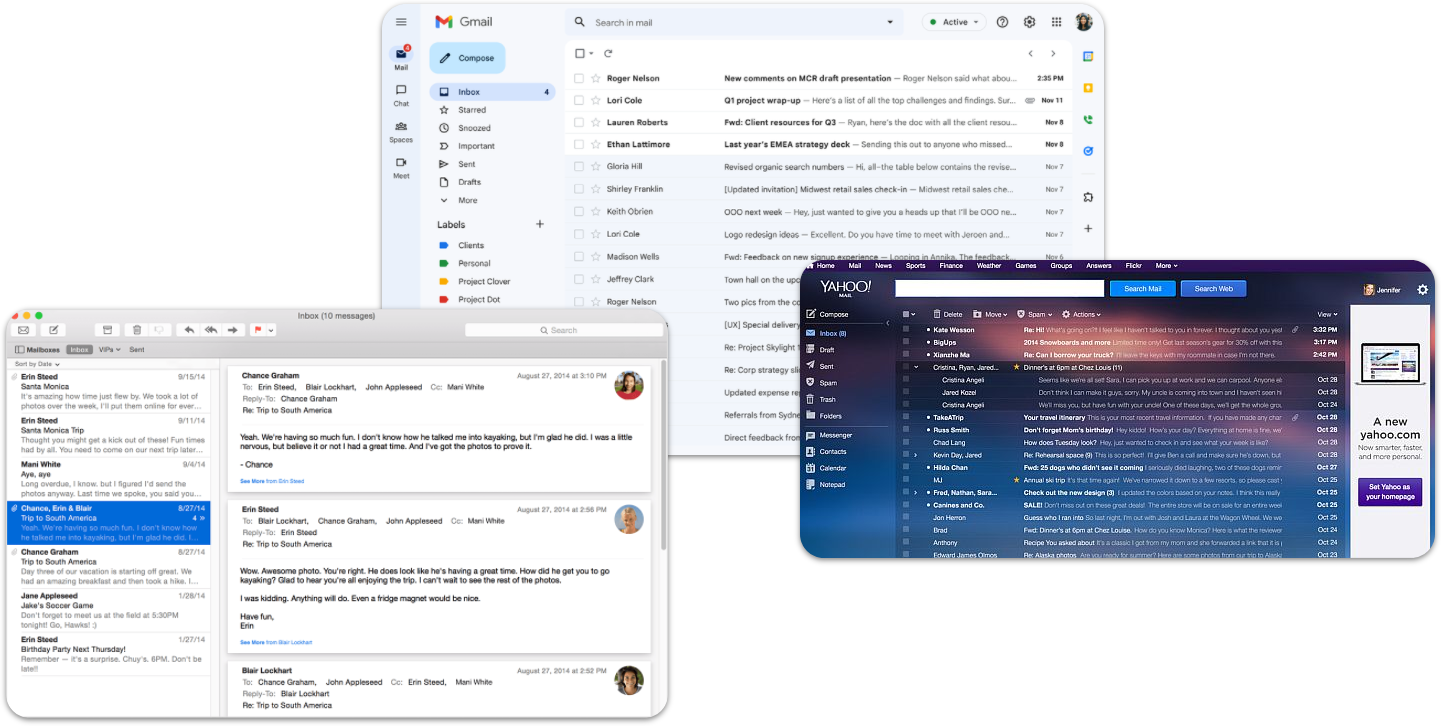
Task: Click Get Mail envelope icon in Apple Mail
Action: [x=23, y=330]
